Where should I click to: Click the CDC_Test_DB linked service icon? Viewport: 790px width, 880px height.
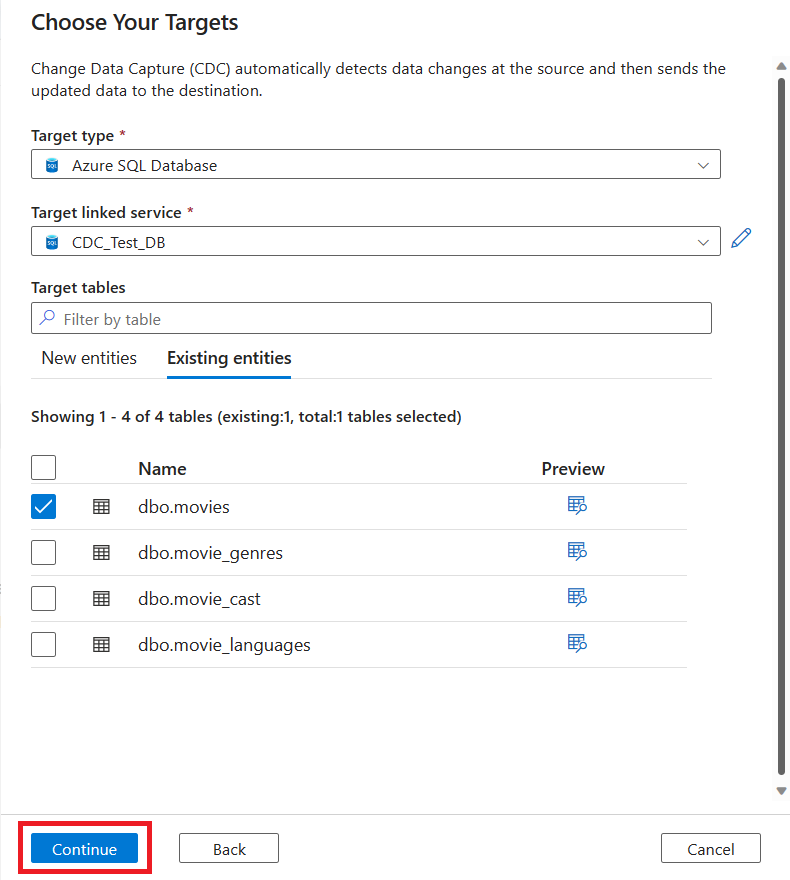point(49,241)
